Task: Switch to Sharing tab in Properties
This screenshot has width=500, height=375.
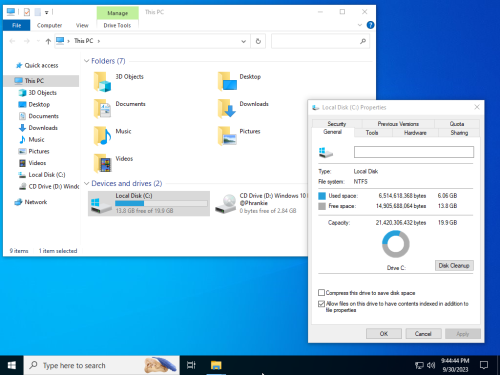Action: pyautogui.click(x=459, y=133)
